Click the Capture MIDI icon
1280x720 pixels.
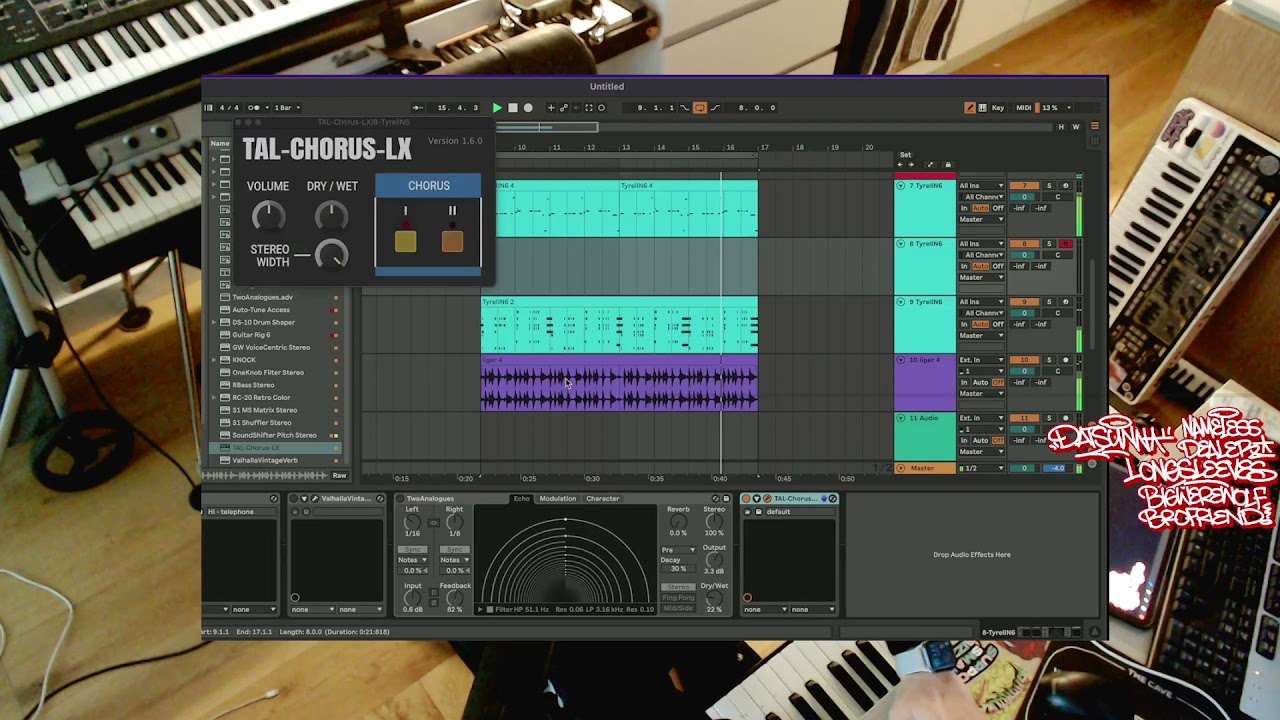click(x=589, y=108)
